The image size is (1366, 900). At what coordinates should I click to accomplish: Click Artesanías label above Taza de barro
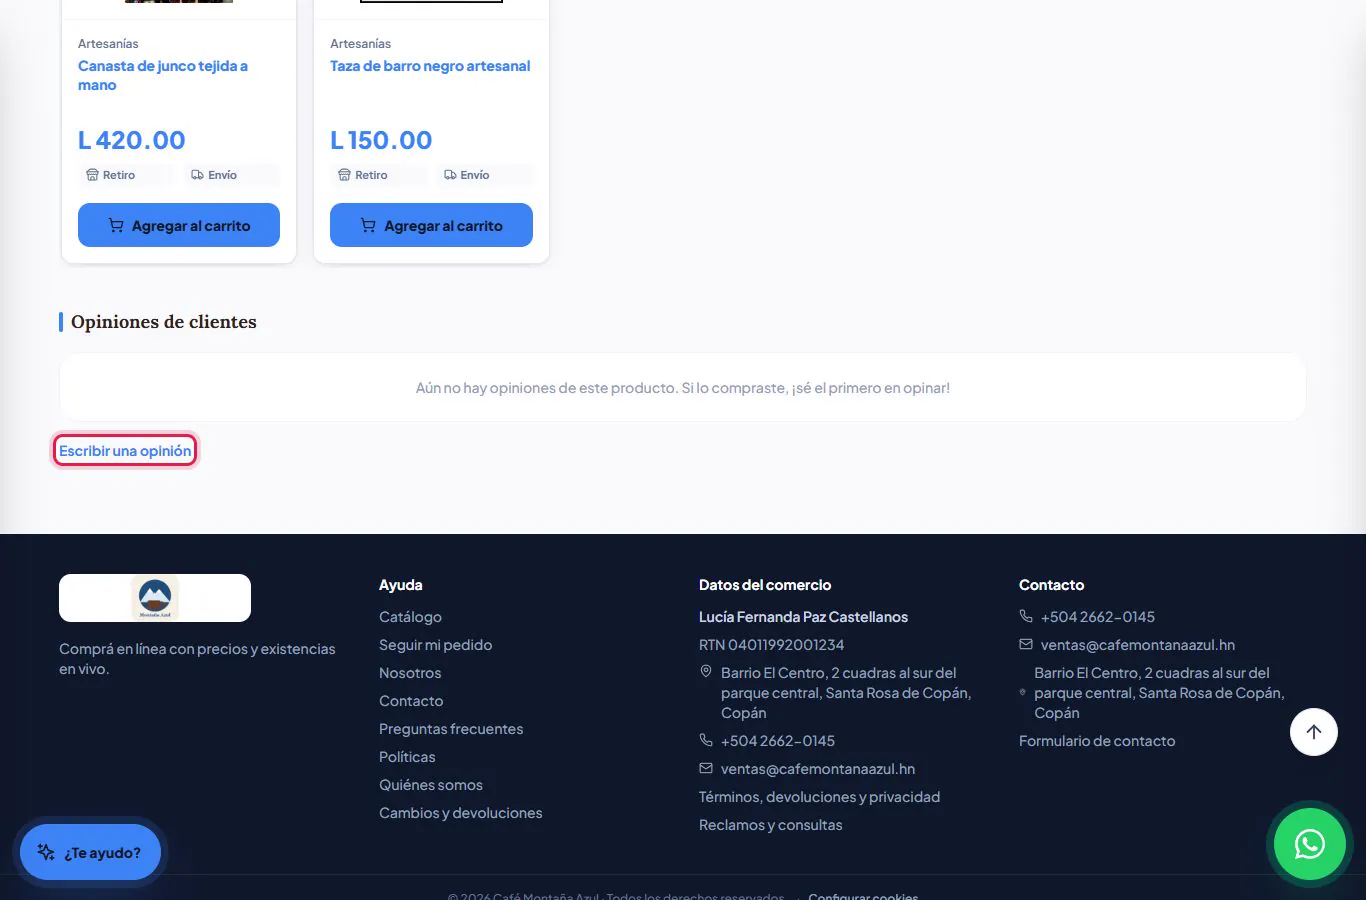360,44
